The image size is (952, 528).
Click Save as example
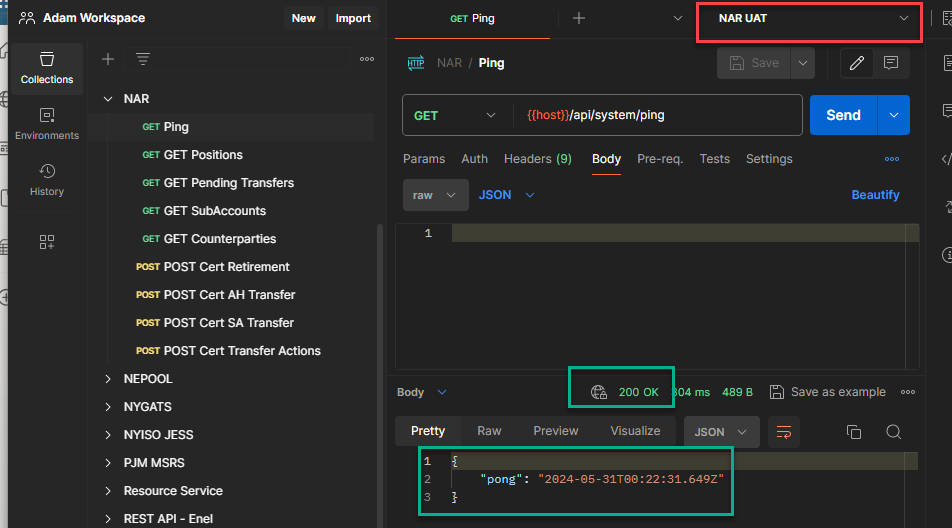[x=828, y=392]
